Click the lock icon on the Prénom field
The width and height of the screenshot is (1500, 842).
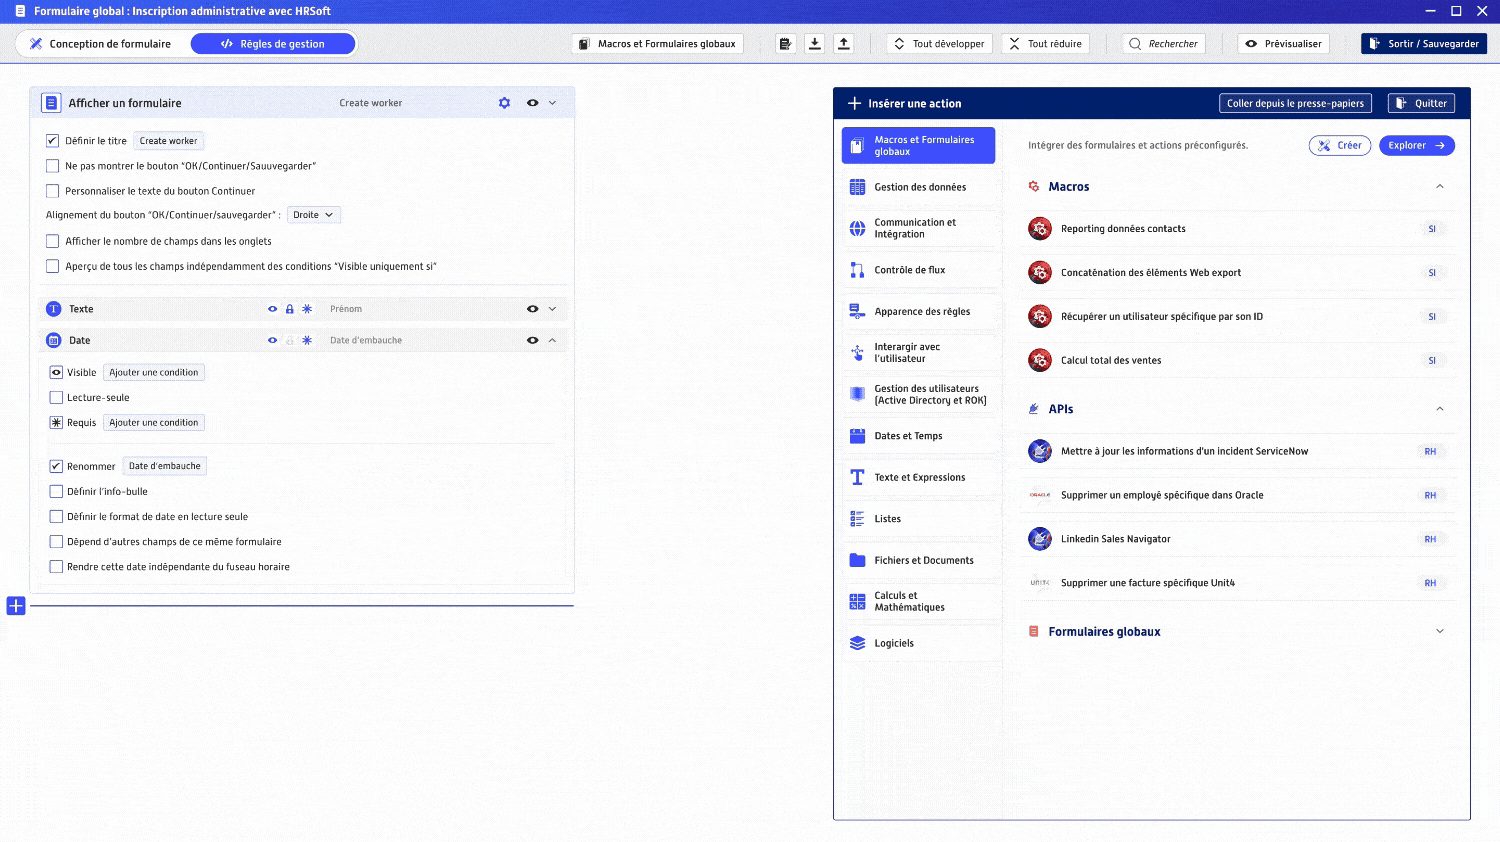pos(290,309)
